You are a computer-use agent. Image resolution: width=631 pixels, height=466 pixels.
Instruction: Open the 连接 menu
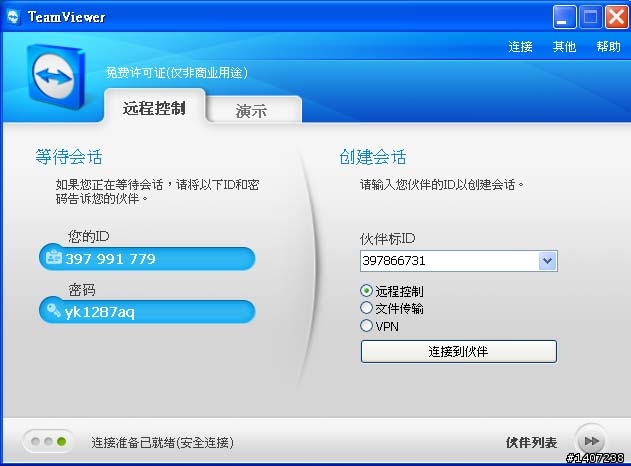pyautogui.click(x=520, y=47)
